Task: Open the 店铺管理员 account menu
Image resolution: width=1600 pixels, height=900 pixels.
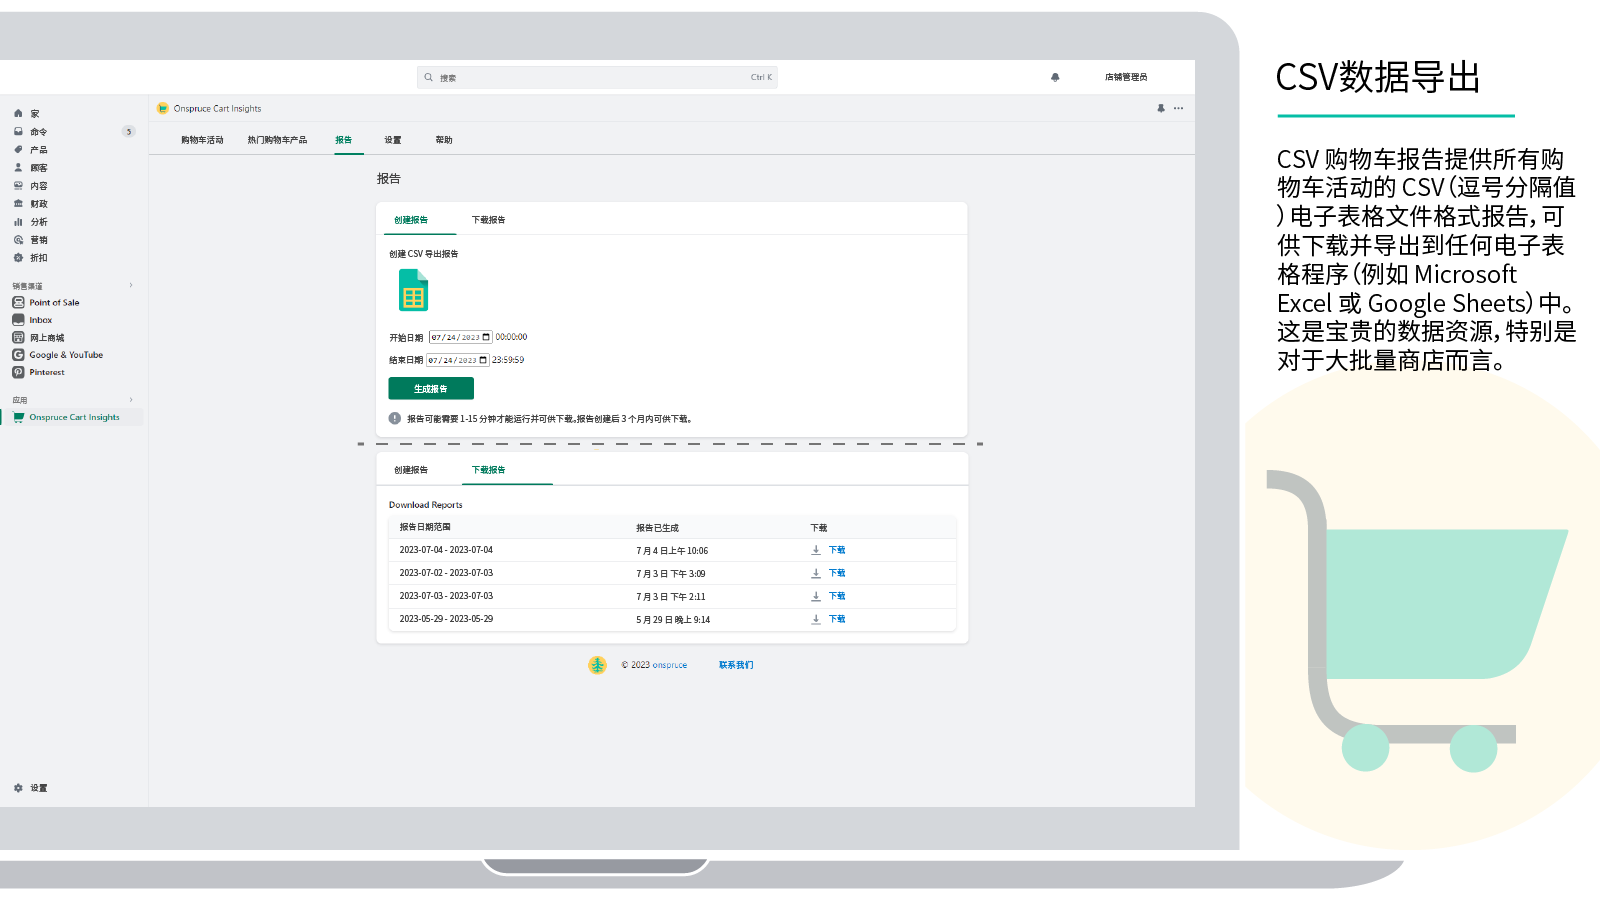Action: 1126,77
